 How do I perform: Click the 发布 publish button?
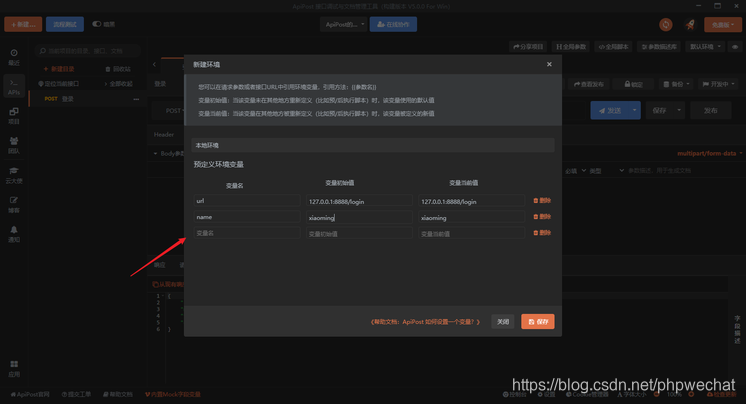click(710, 110)
